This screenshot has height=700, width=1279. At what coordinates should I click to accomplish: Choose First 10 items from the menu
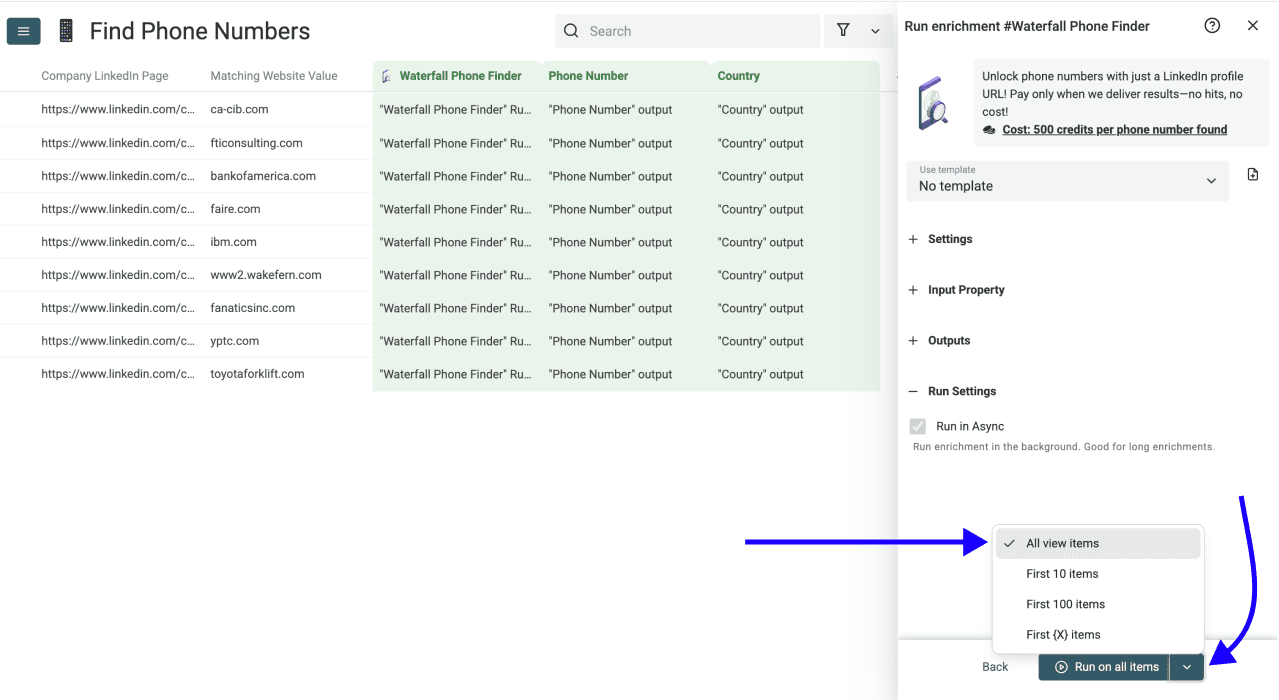point(1062,574)
